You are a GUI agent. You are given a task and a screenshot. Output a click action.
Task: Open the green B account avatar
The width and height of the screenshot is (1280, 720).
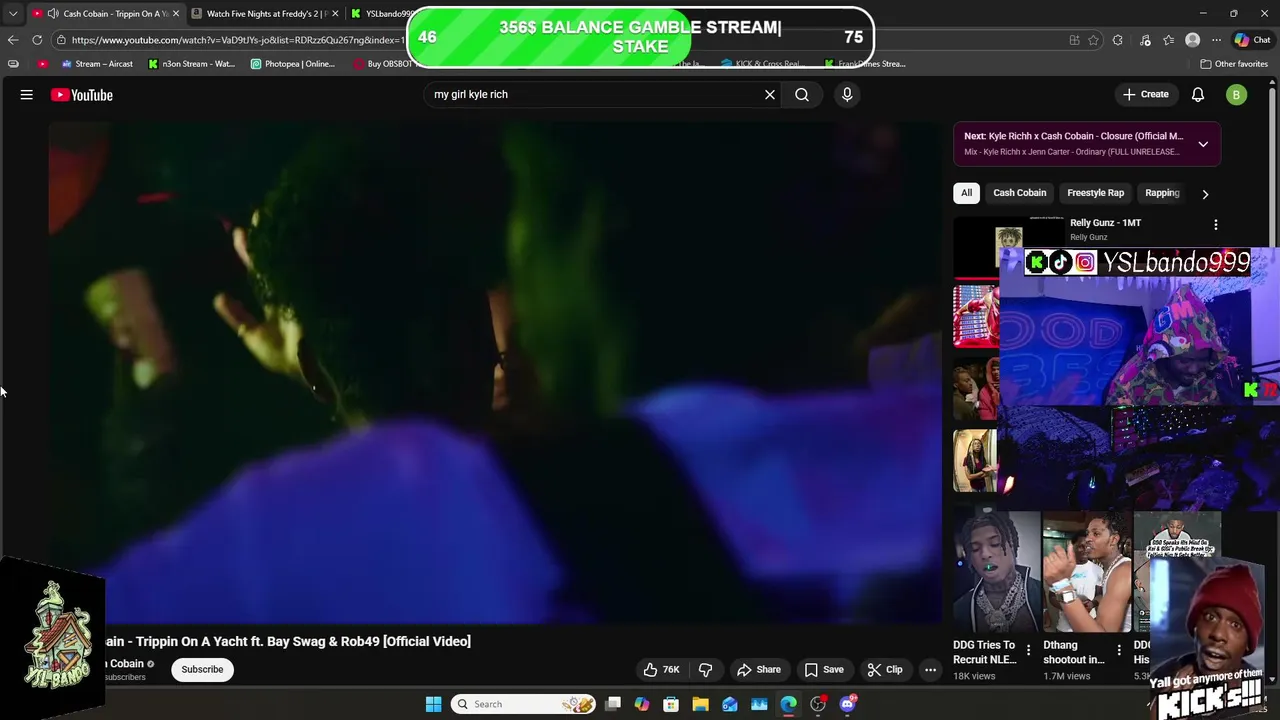[1237, 95]
